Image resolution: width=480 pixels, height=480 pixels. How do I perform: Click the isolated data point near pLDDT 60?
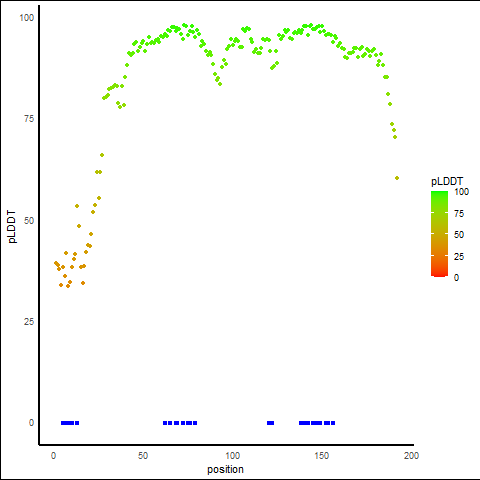click(x=397, y=178)
